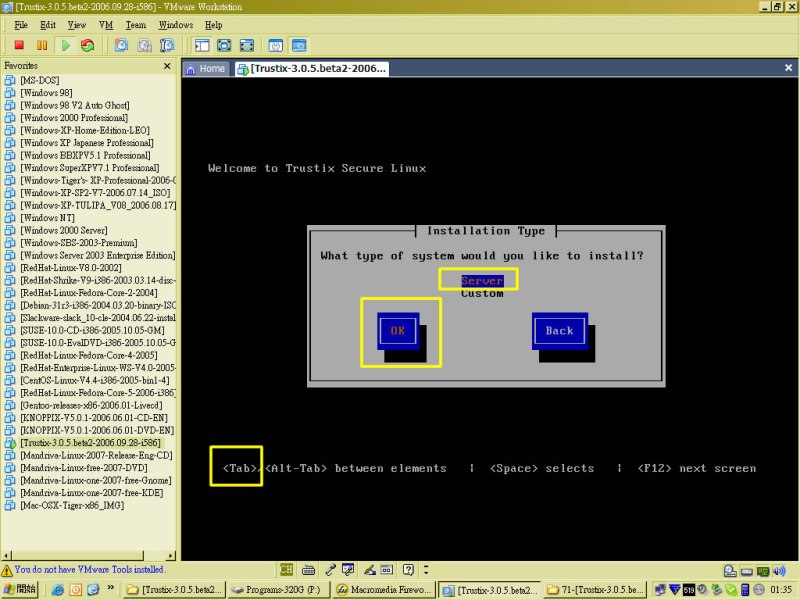Click the orange Suspend toolbar icon
Viewport: 800px width, 600px height.
(x=42, y=45)
